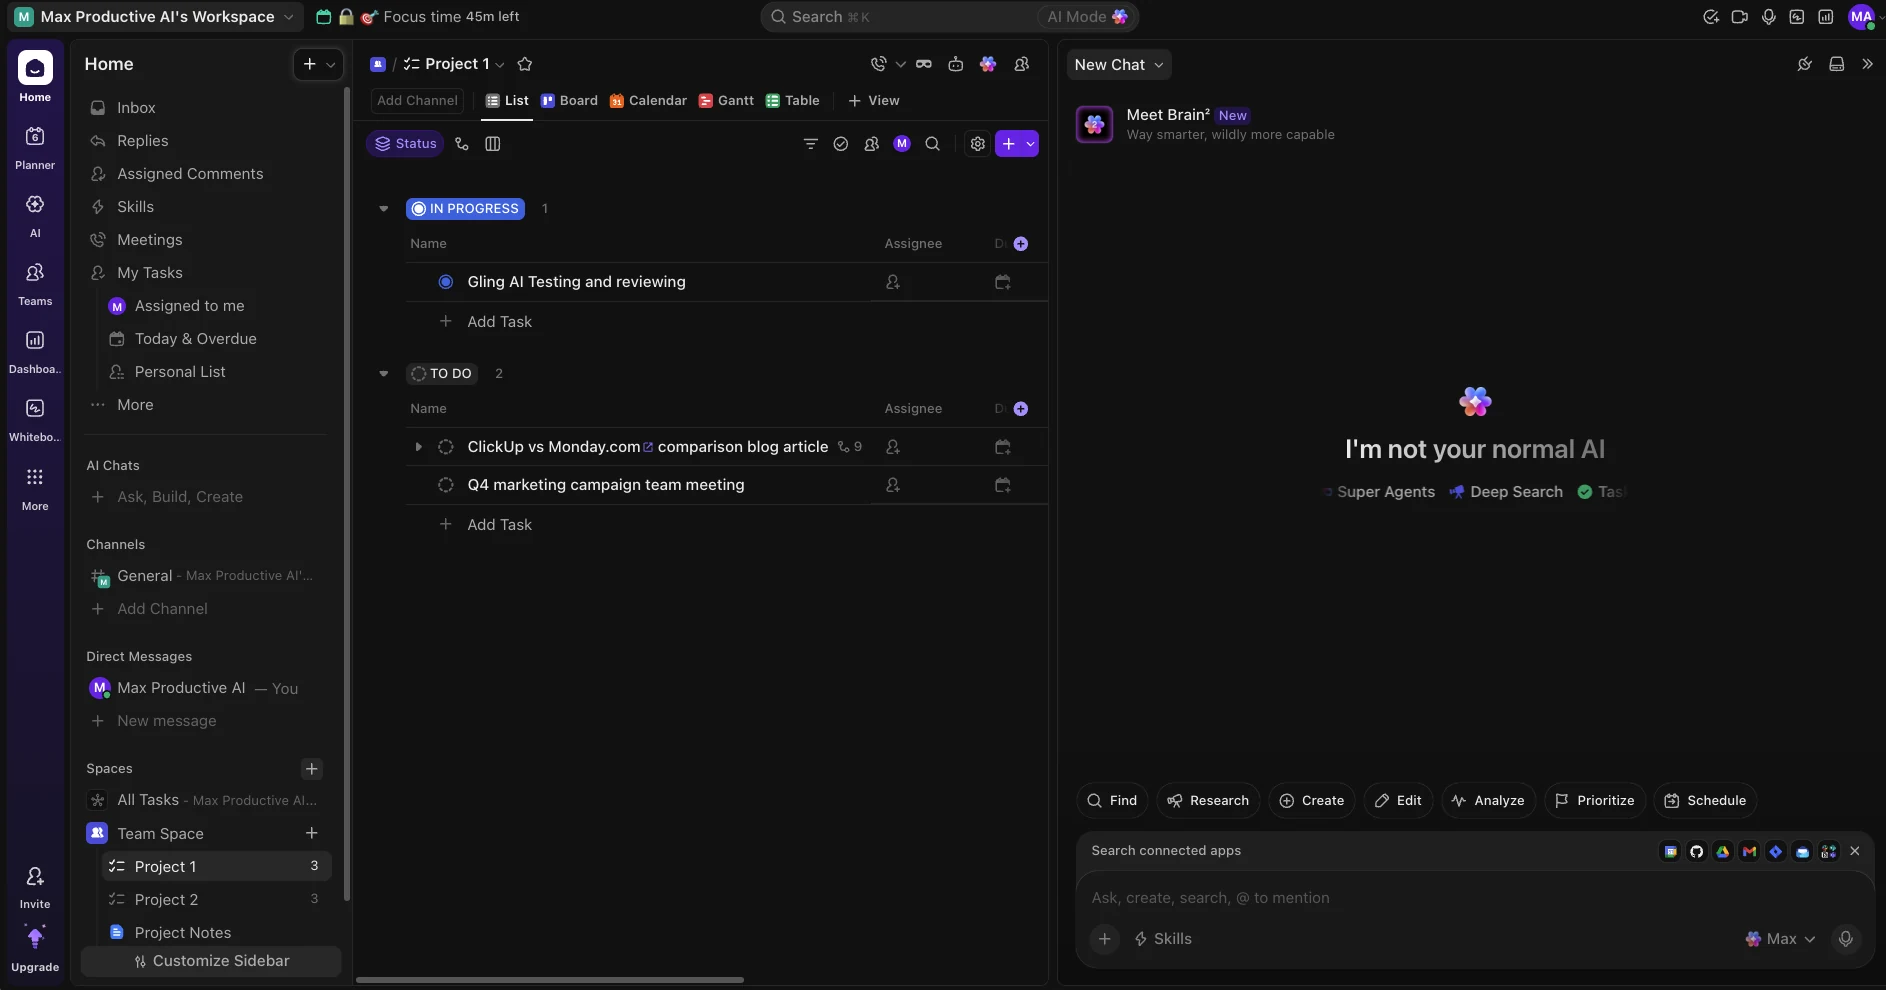
Task: Click microphone icon in chat input
Action: (x=1846, y=939)
